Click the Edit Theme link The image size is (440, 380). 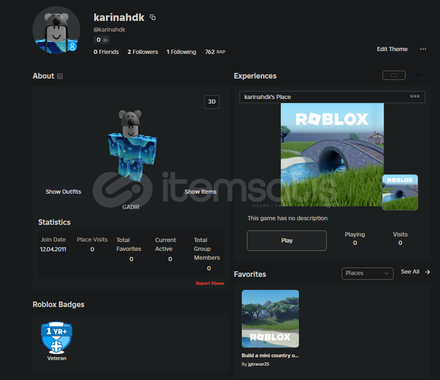point(392,49)
